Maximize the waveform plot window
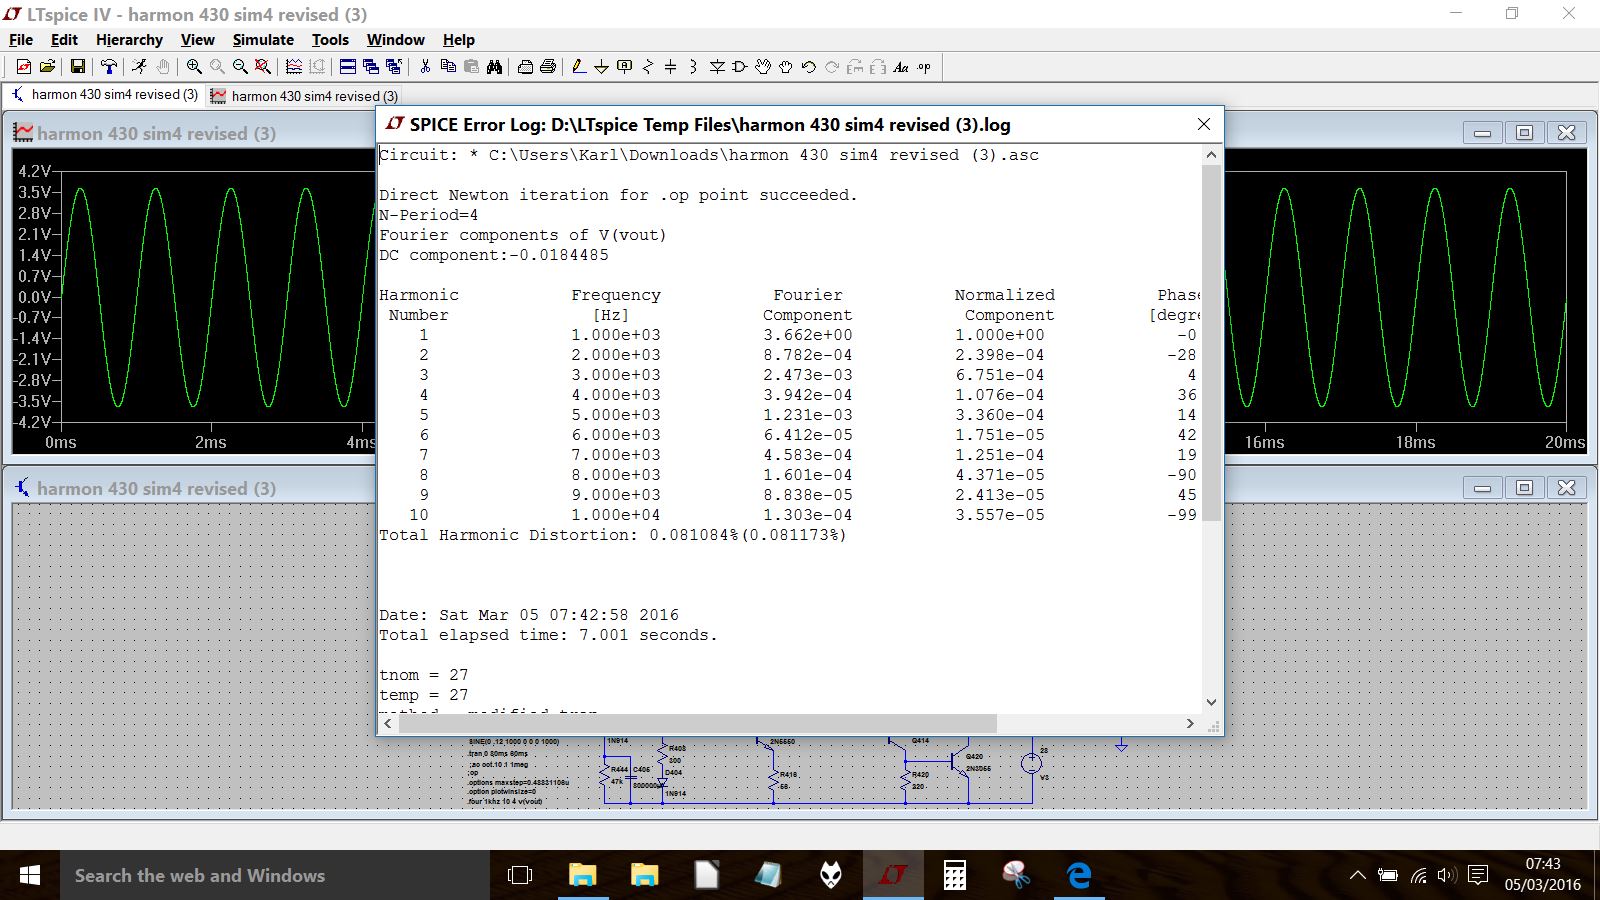The height and width of the screenshot is (900, 1600). coord(1524,133)
